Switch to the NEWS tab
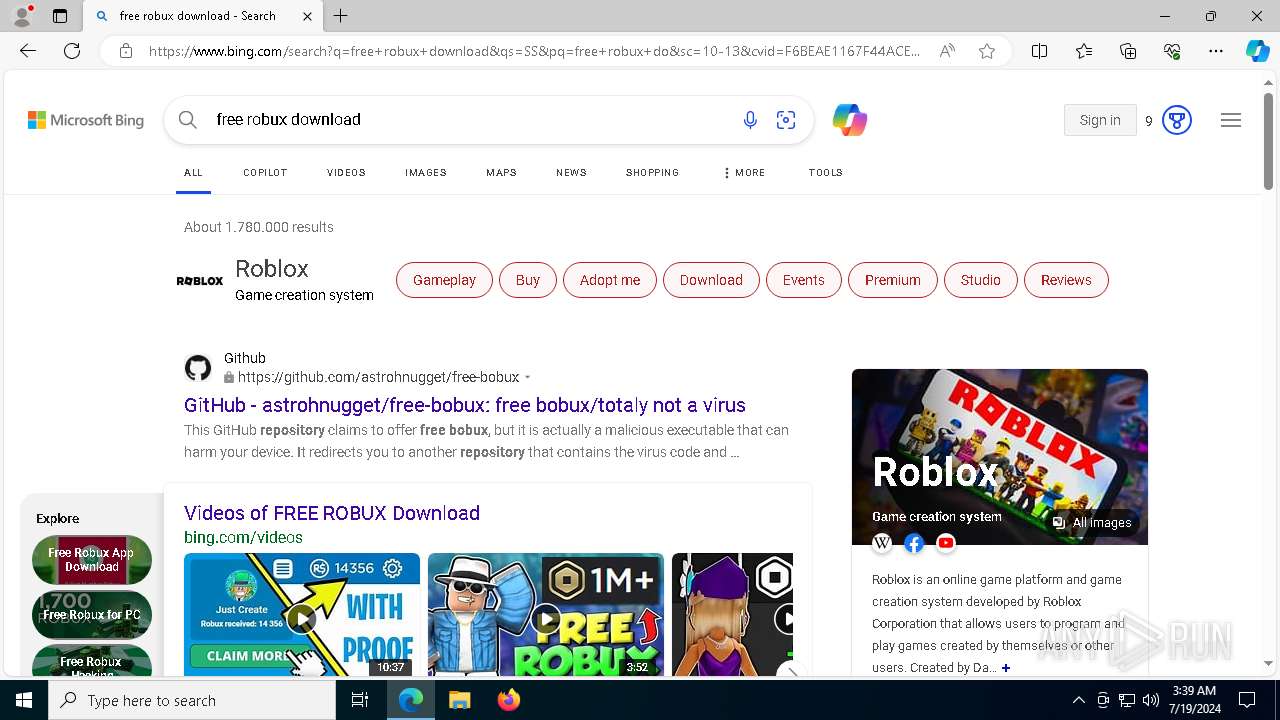Viewport: 1280px width, 720px height. tap(571, 173)
